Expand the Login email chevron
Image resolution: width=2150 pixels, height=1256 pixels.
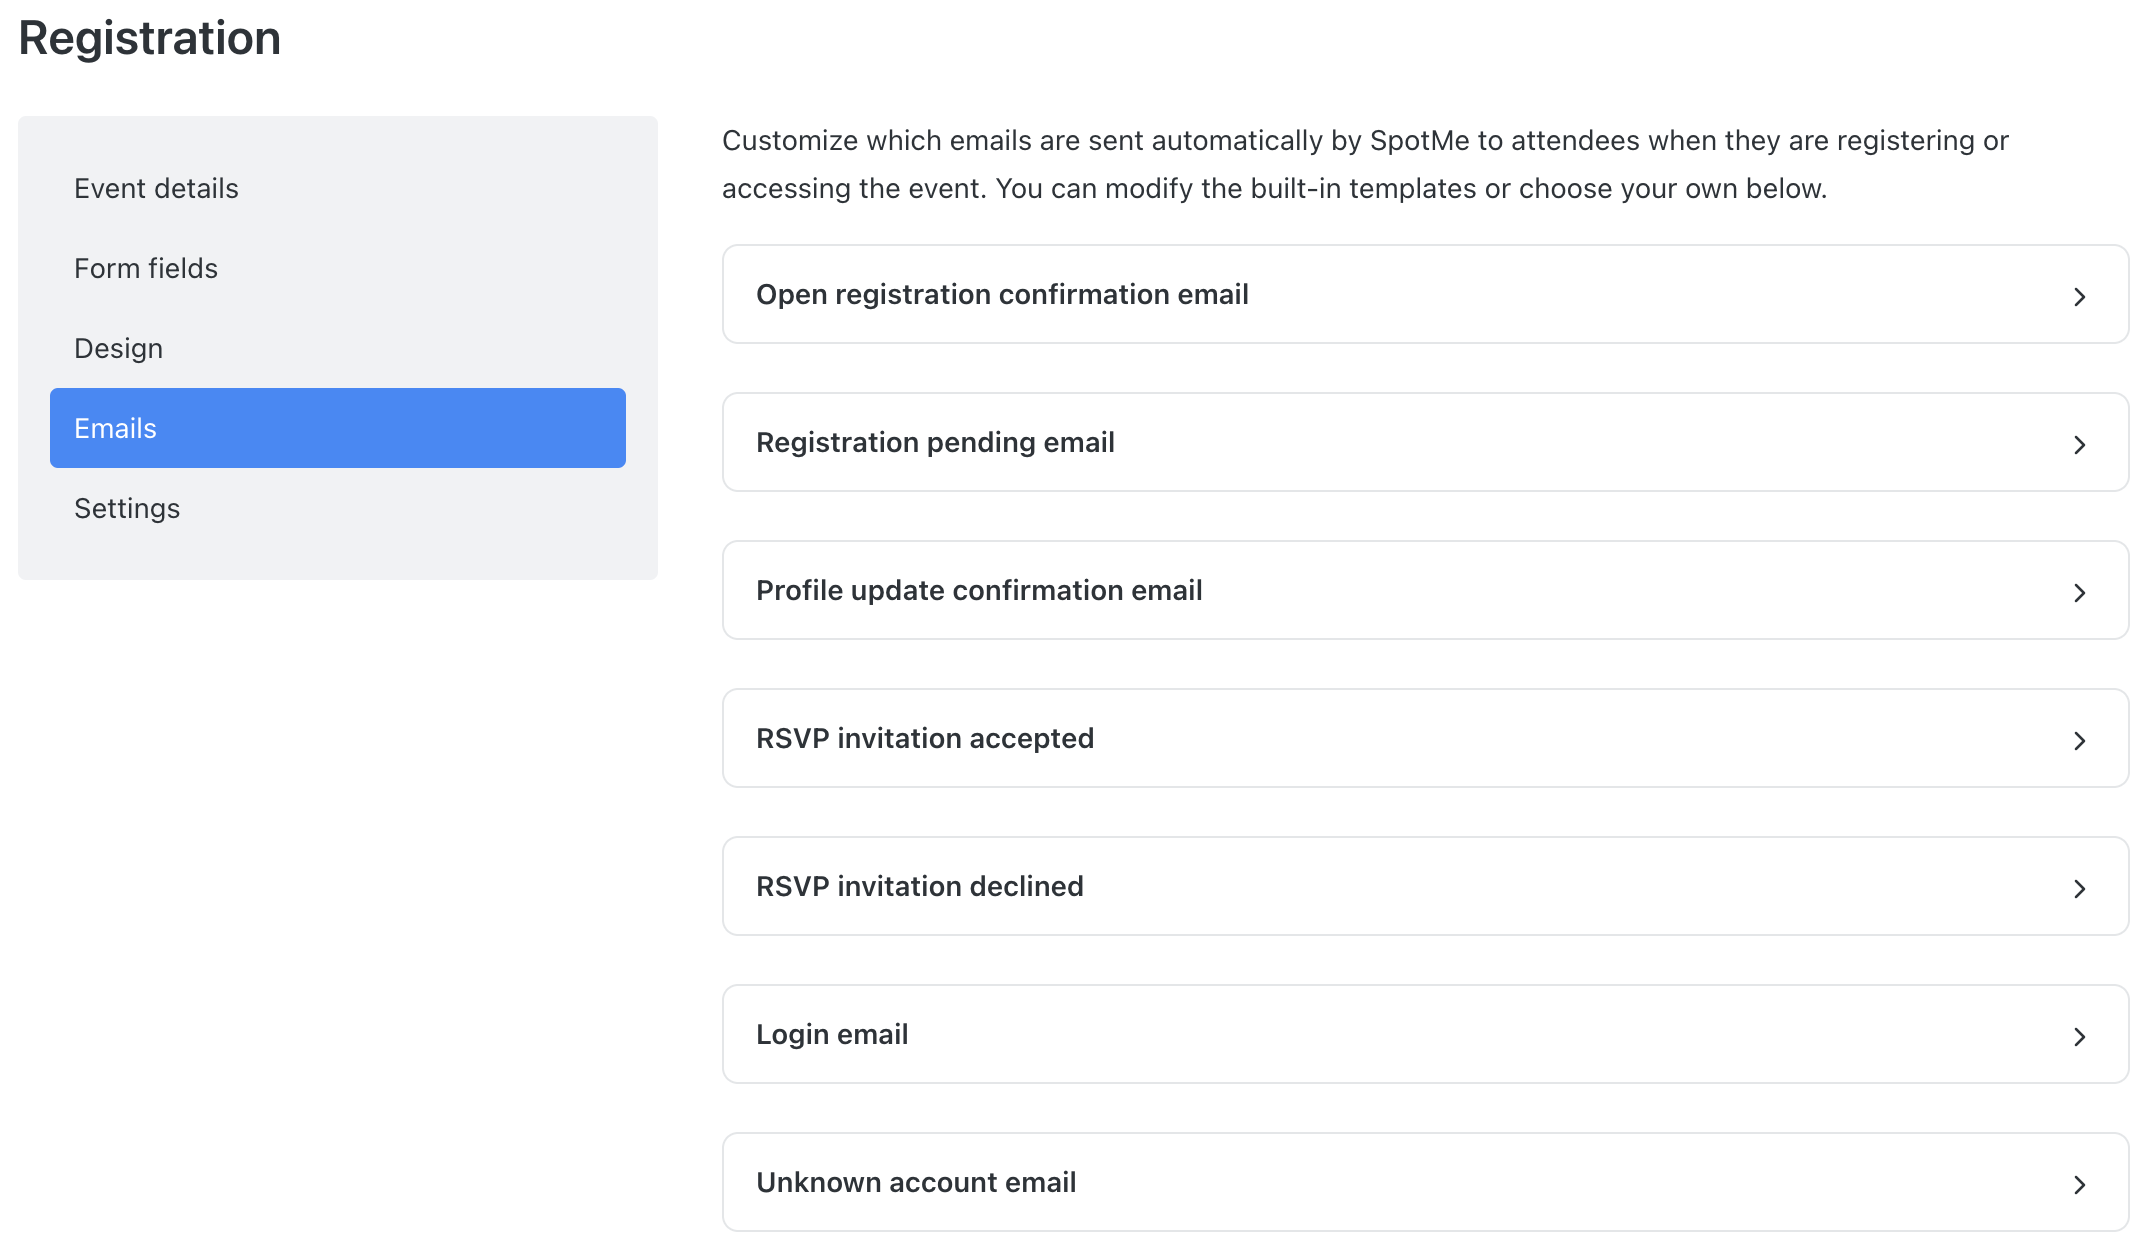(x=2081, y=1036)
